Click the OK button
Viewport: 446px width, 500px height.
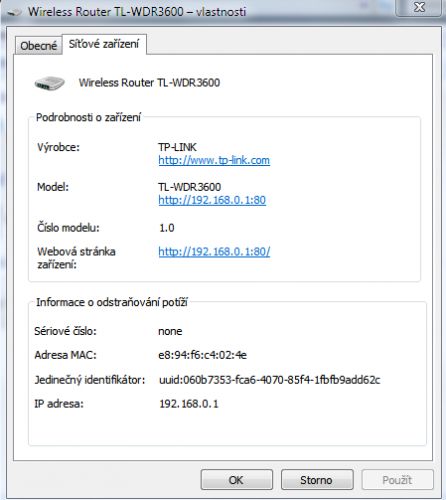[x=237, y=480]
